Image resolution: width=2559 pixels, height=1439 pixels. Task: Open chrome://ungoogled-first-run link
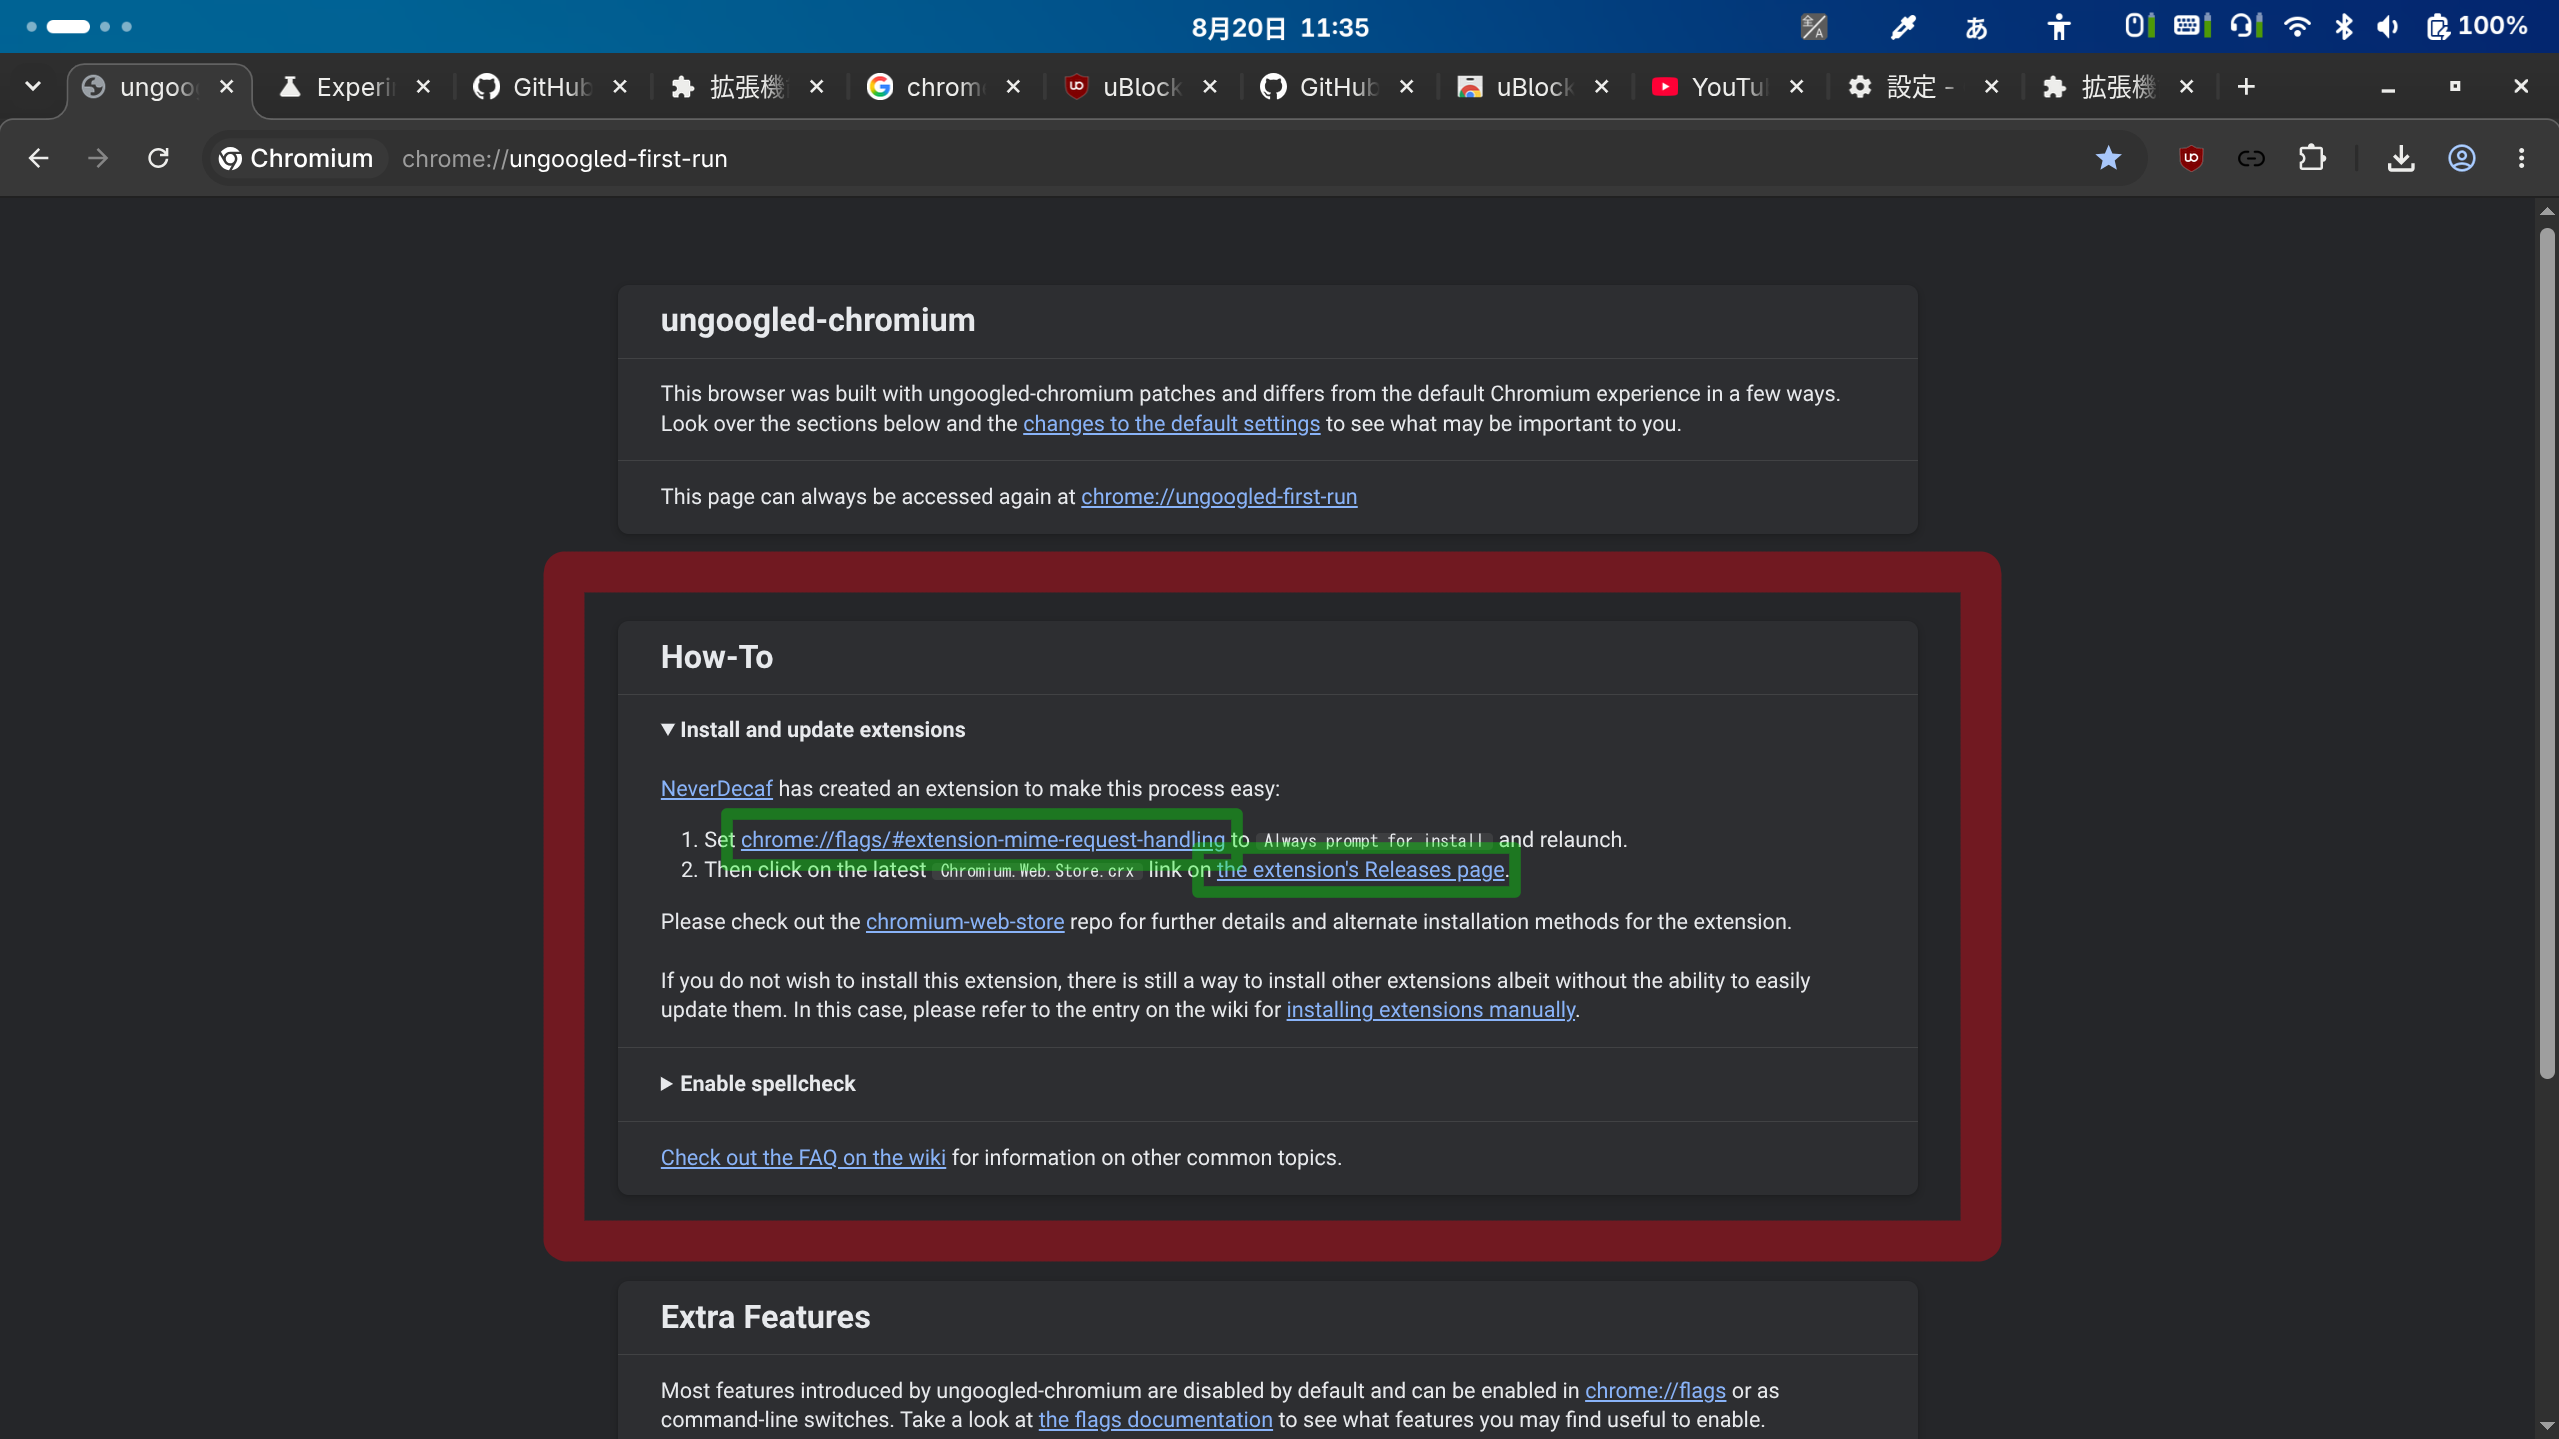click(1218, 497)
